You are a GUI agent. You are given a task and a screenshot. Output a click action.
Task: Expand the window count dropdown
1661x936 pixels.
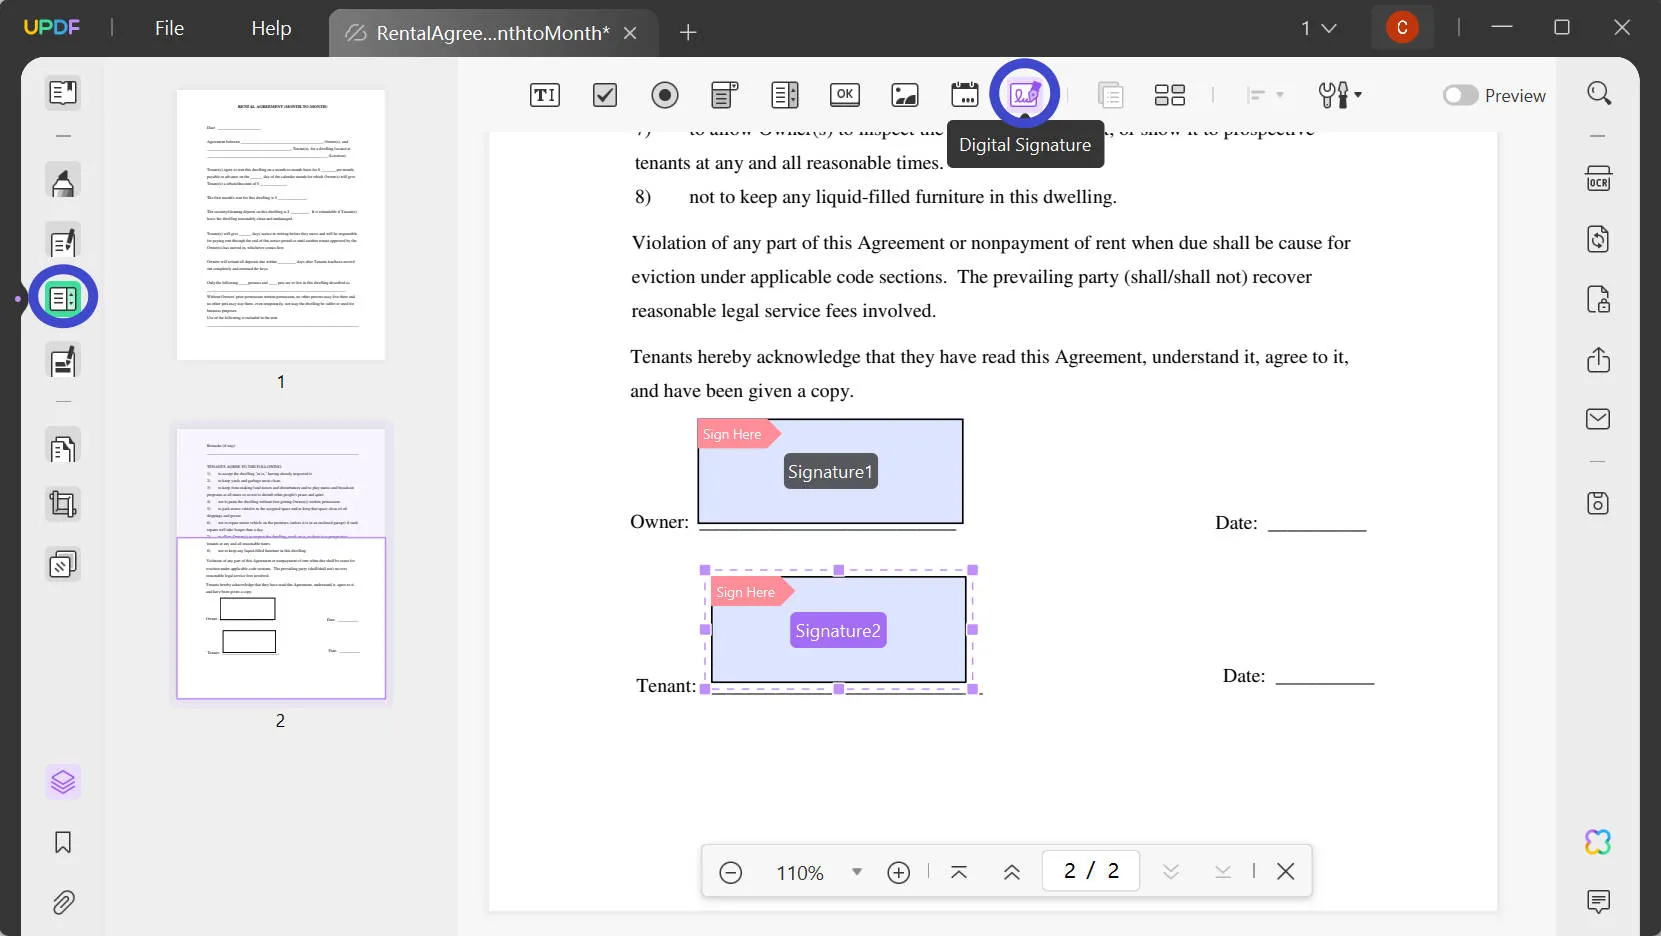tap(1318, 28)
